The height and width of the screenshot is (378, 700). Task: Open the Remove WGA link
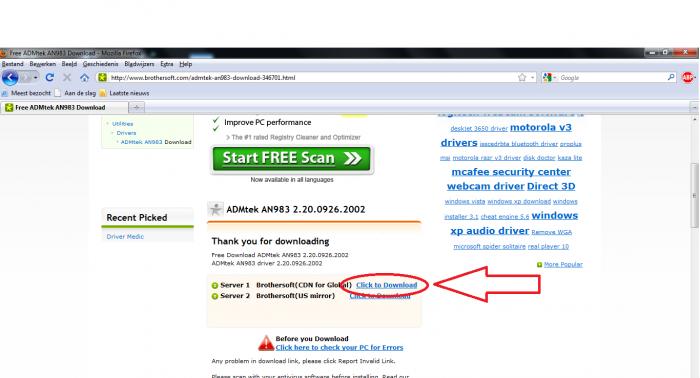[551, 232]
